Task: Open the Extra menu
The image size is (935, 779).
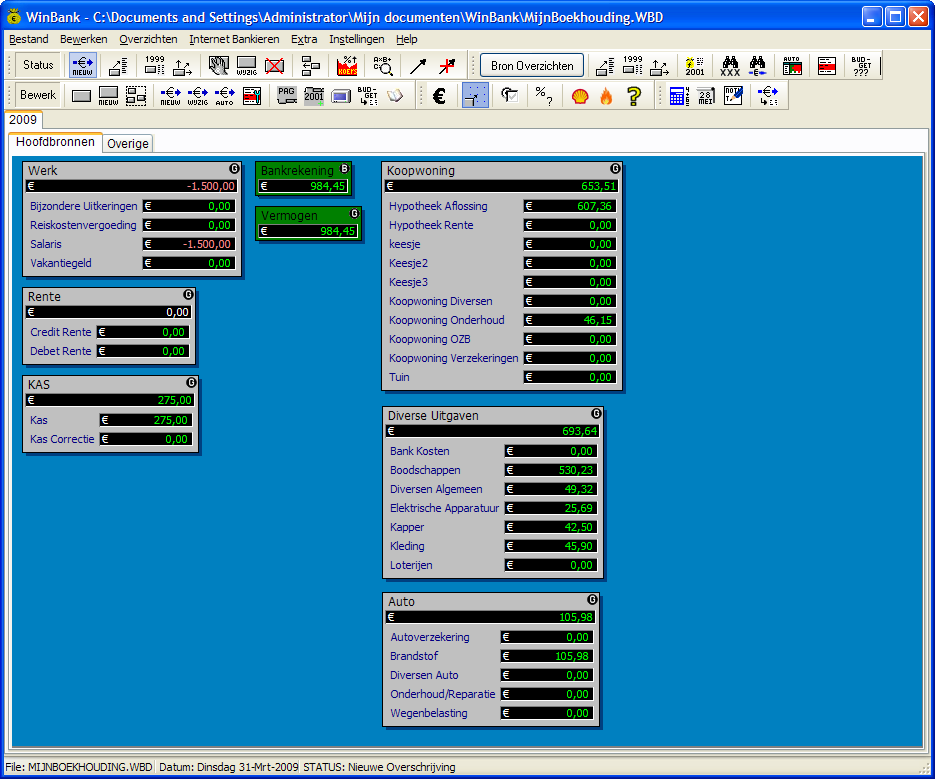Action: coord(304,39)
